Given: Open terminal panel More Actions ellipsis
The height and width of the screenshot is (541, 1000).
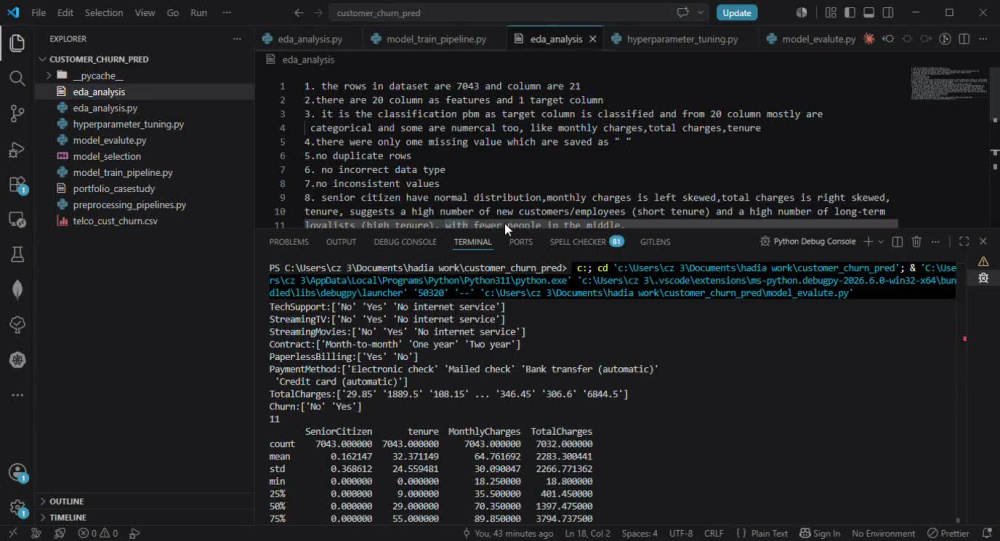Looking at the screenshot, I should point(936,242).
